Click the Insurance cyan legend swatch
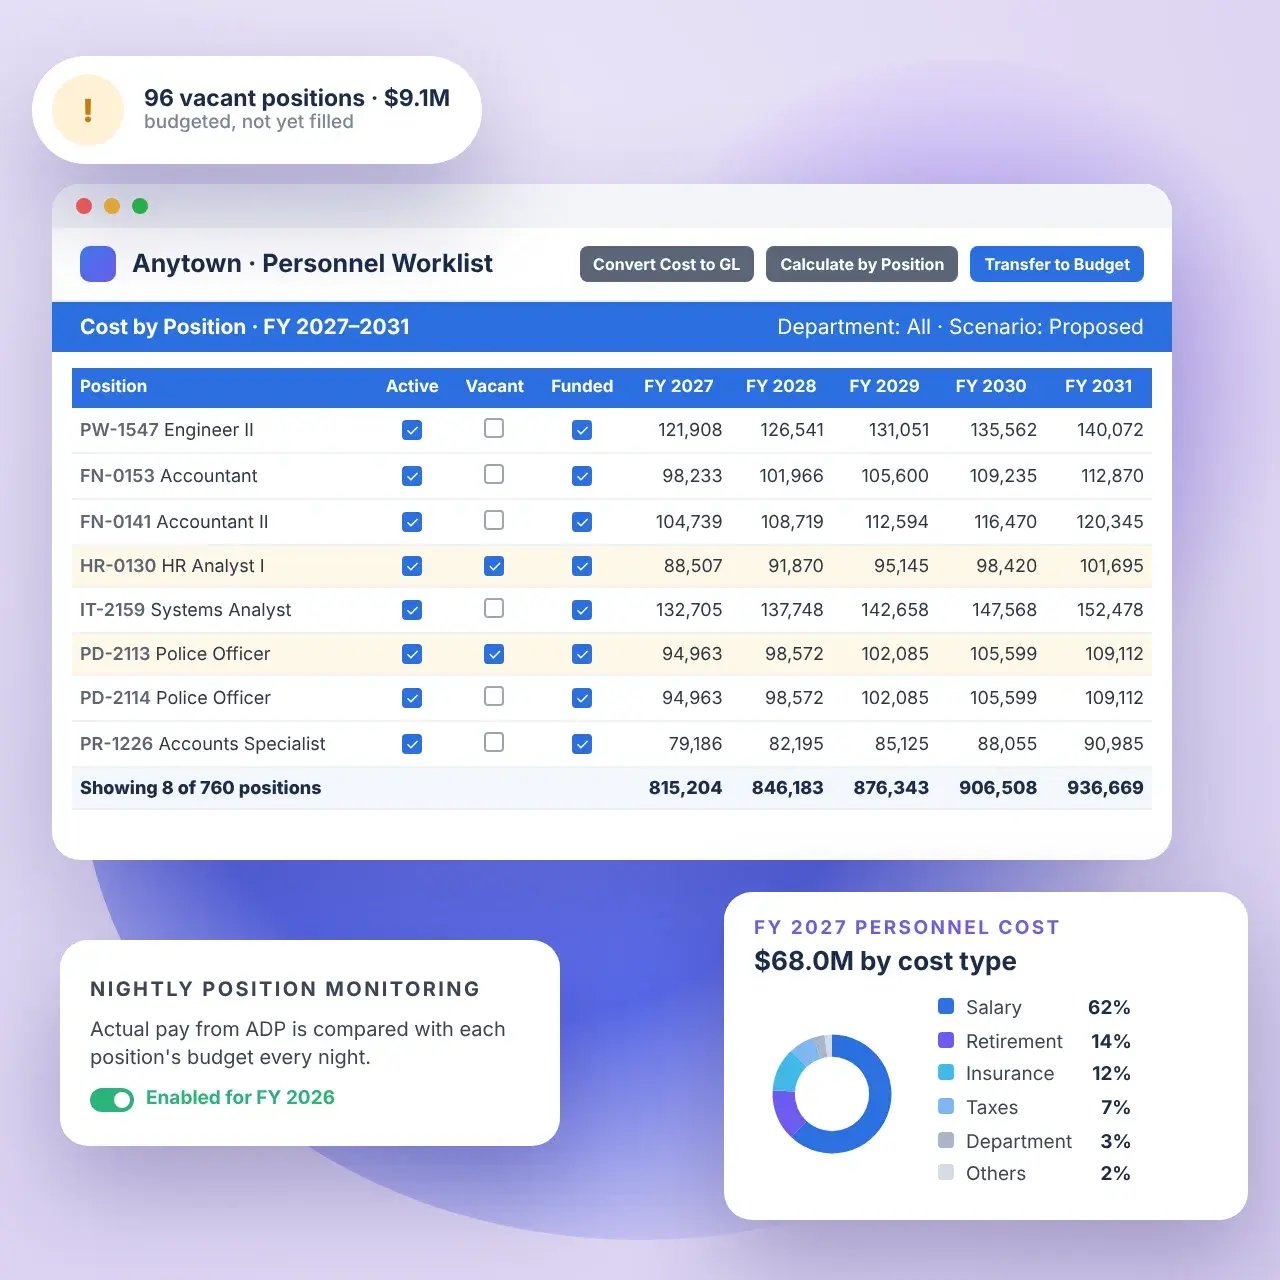1280x1280 pixels. pyautogui.click(x=946, y=1072)
